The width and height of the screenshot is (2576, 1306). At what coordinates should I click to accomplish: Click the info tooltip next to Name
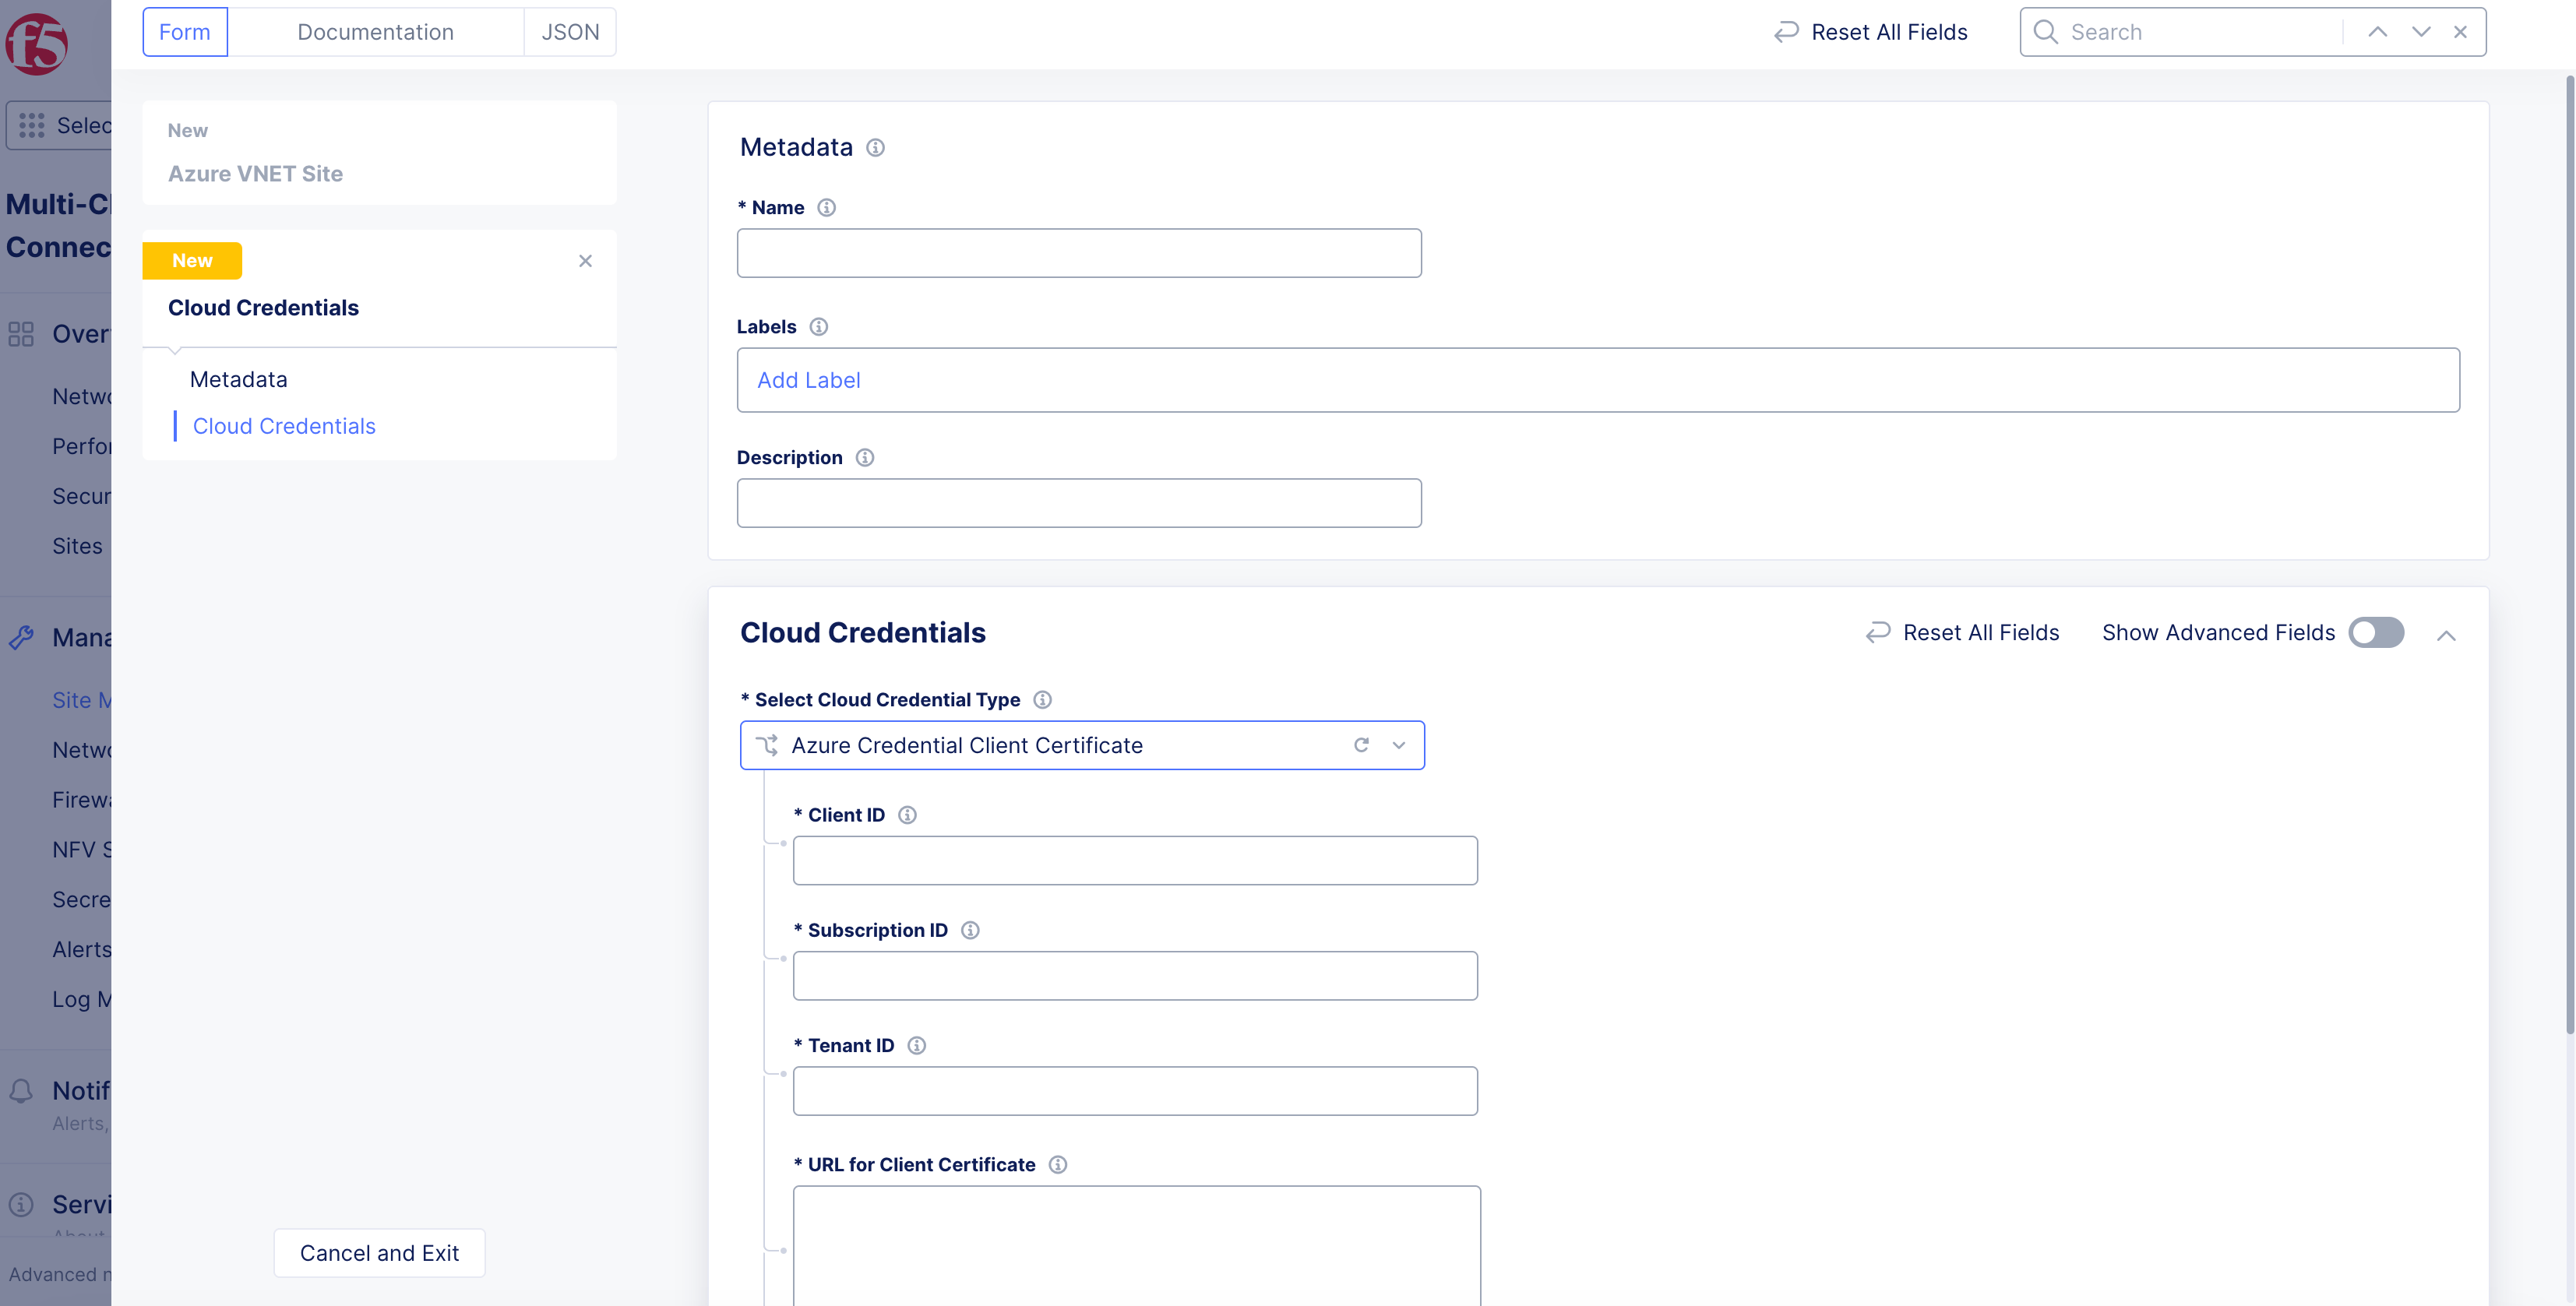[826, 207]
